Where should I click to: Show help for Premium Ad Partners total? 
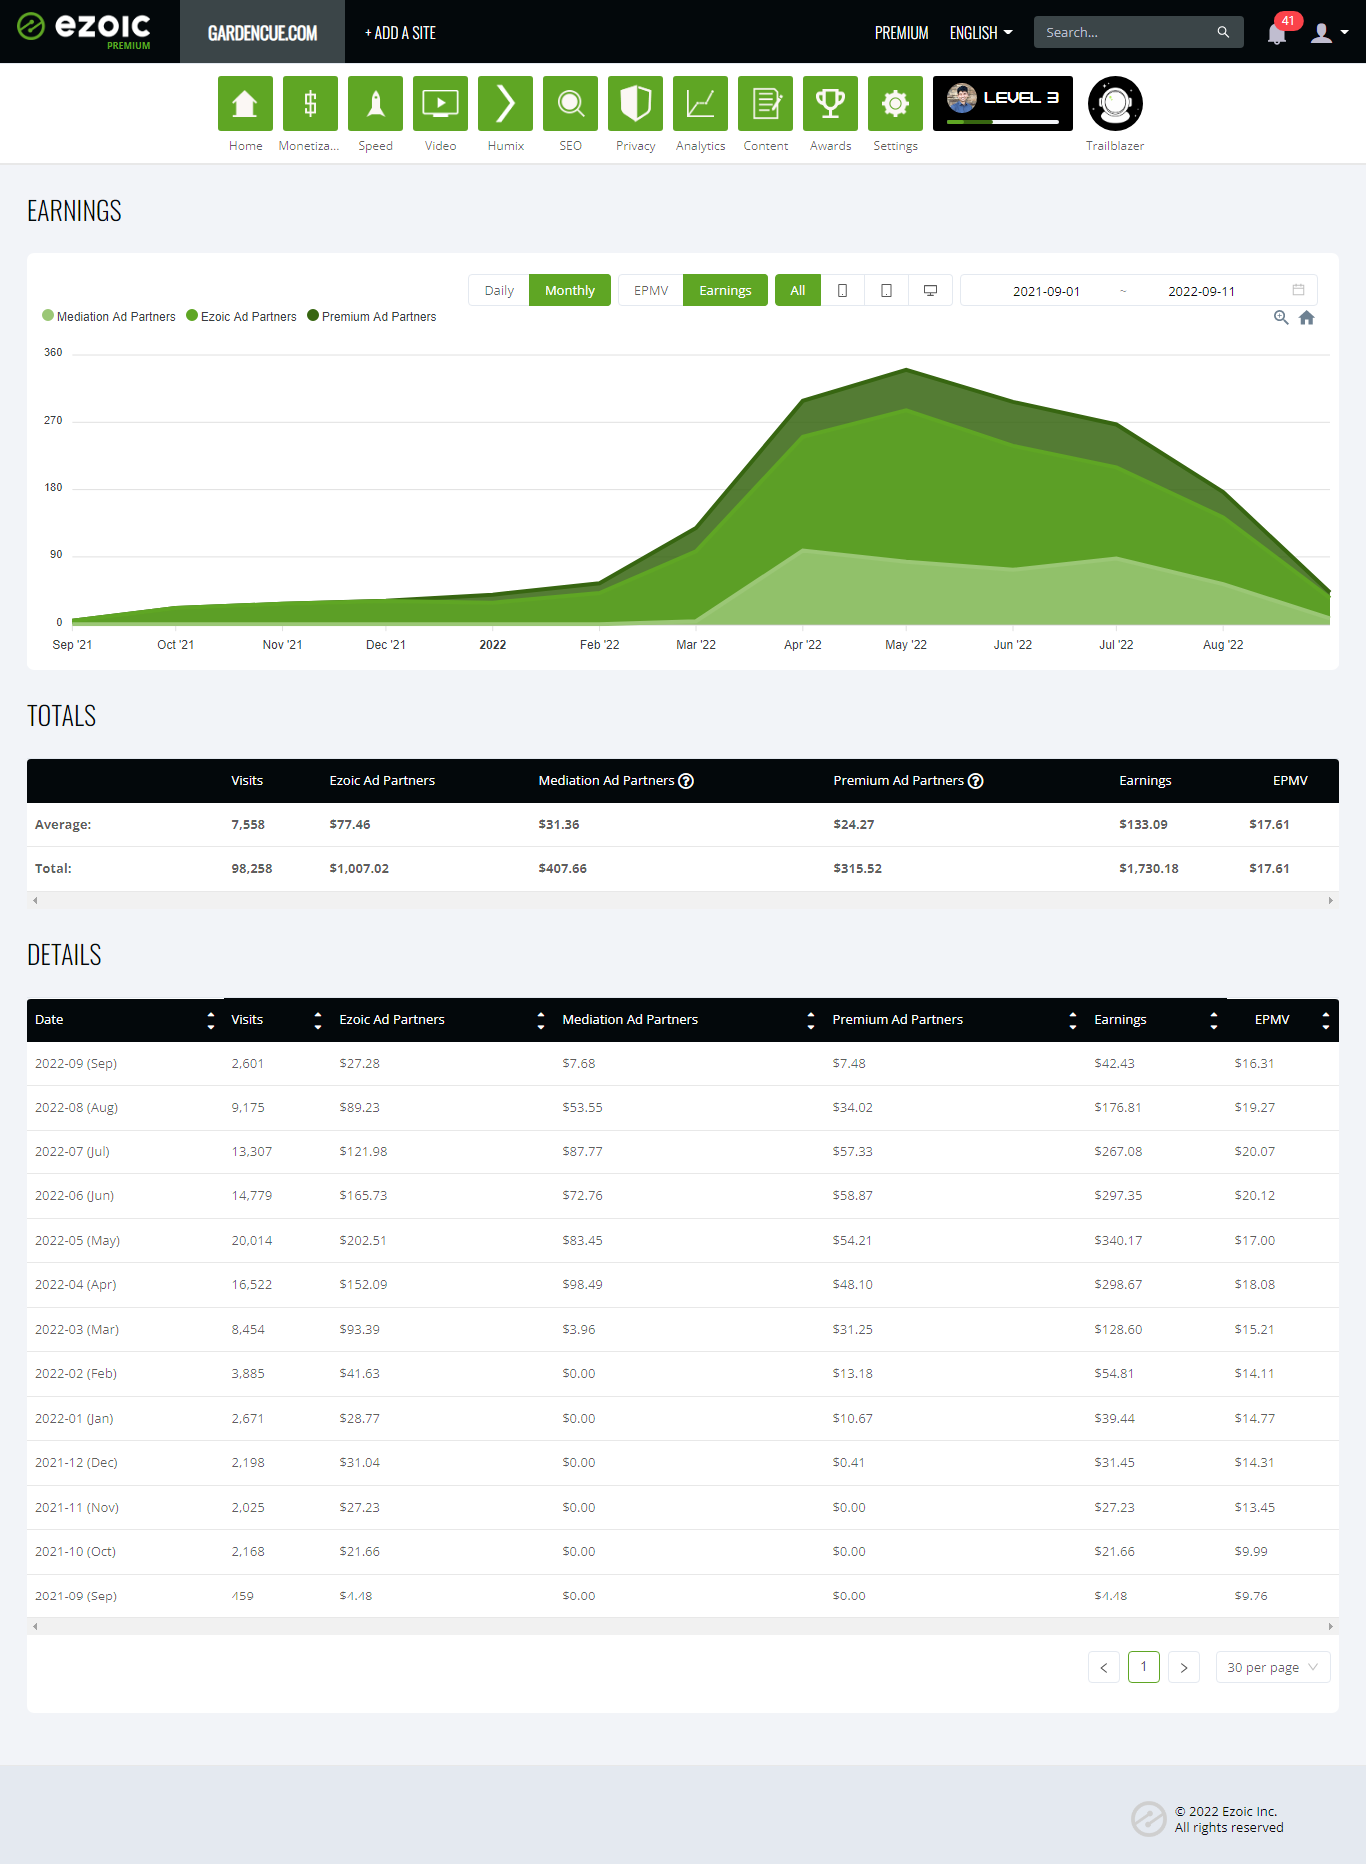tap(976, 781)
